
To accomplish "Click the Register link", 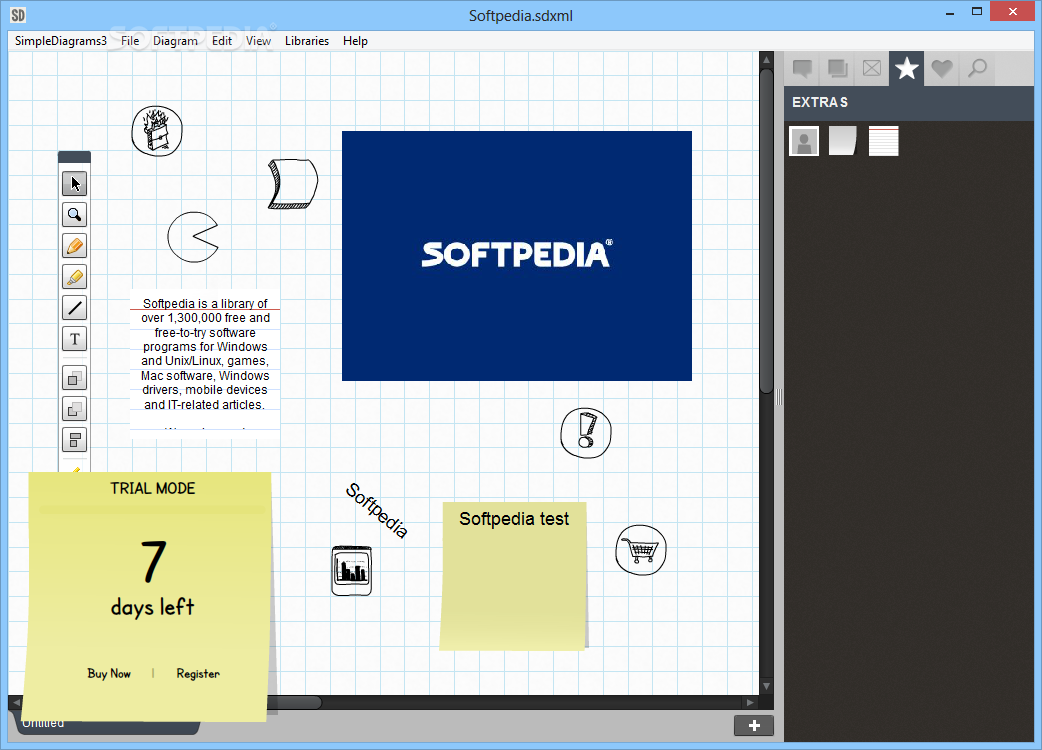I will coord(198,674).
